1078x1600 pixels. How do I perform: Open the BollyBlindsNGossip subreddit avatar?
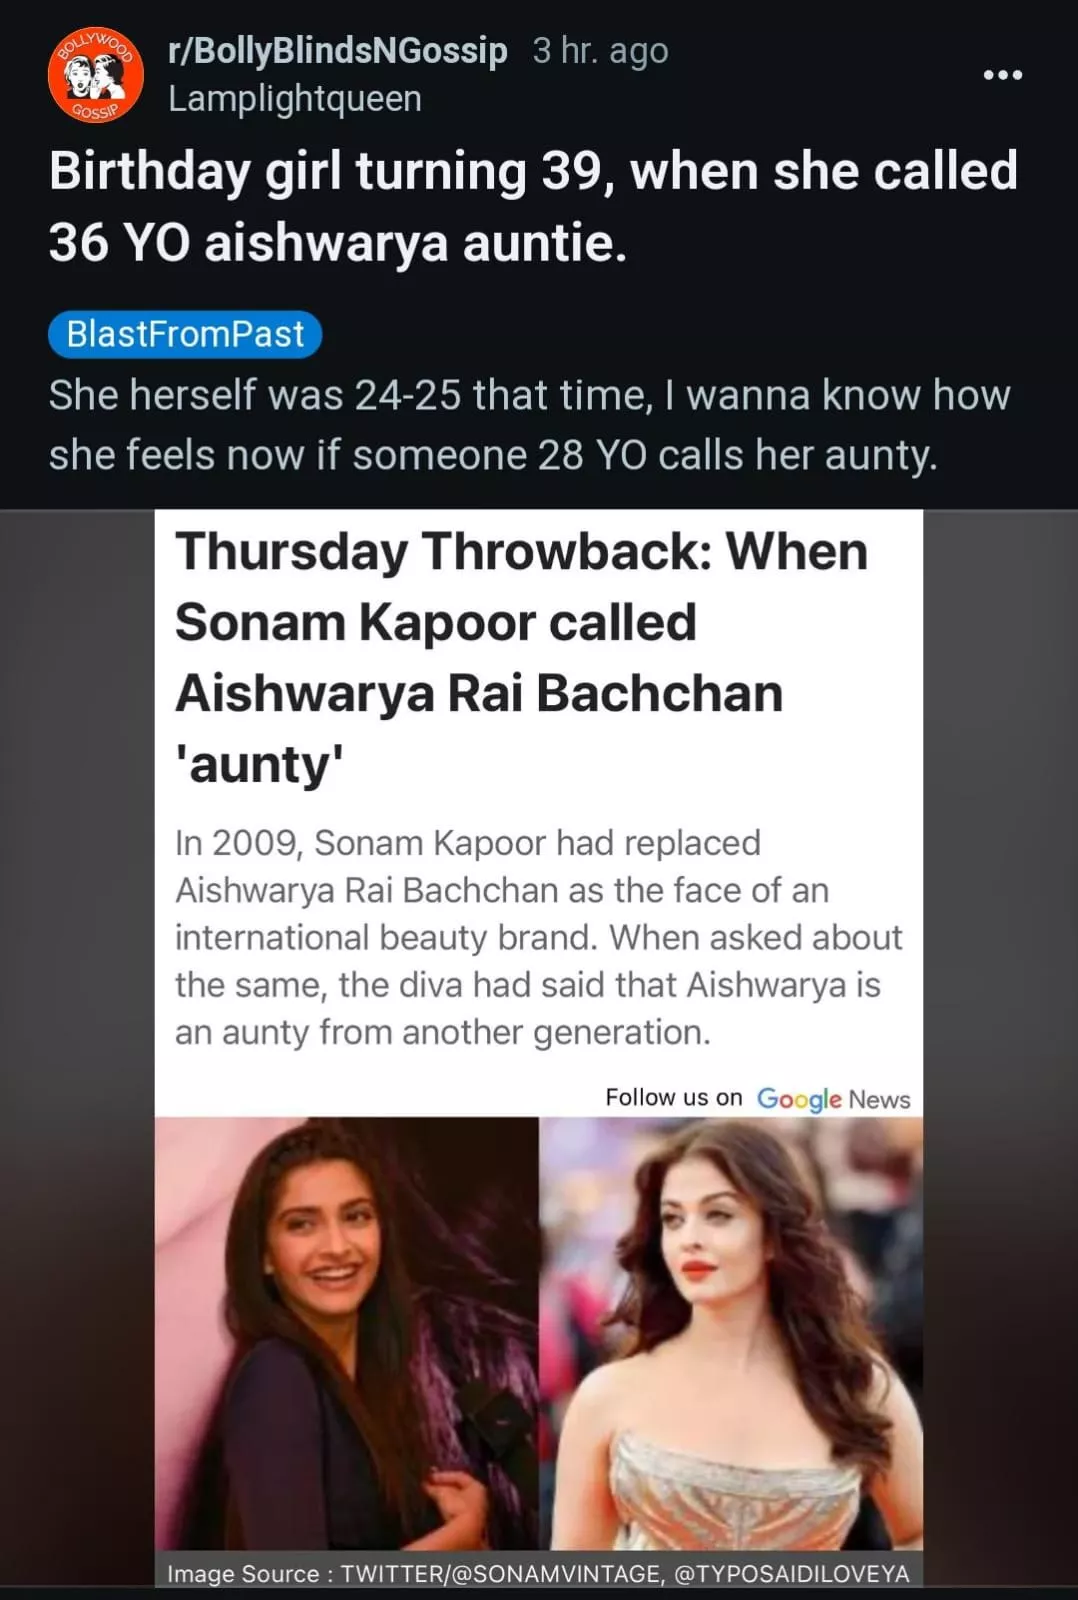tap(95, 75)
